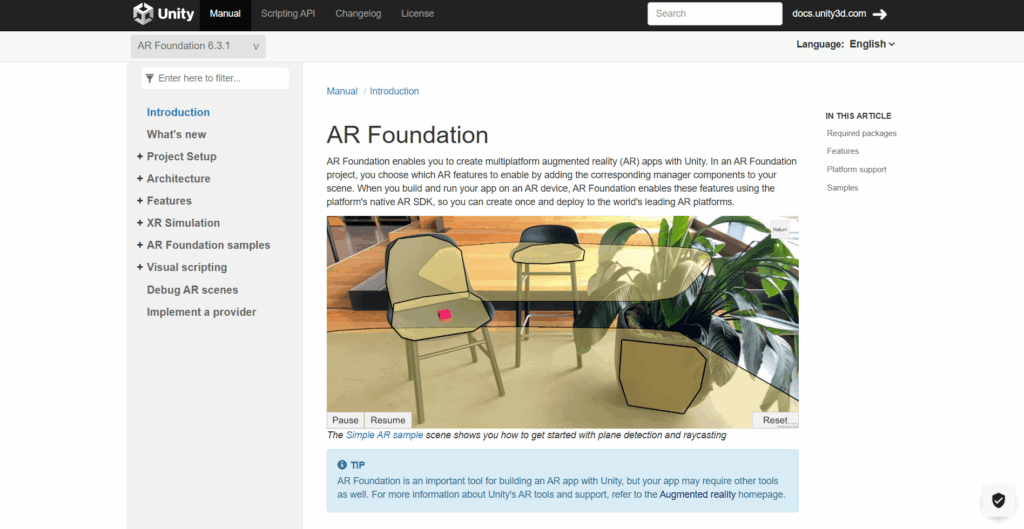Open the Simple AR sample link
The image size is (1024, 529).
(x=385, y=435)
